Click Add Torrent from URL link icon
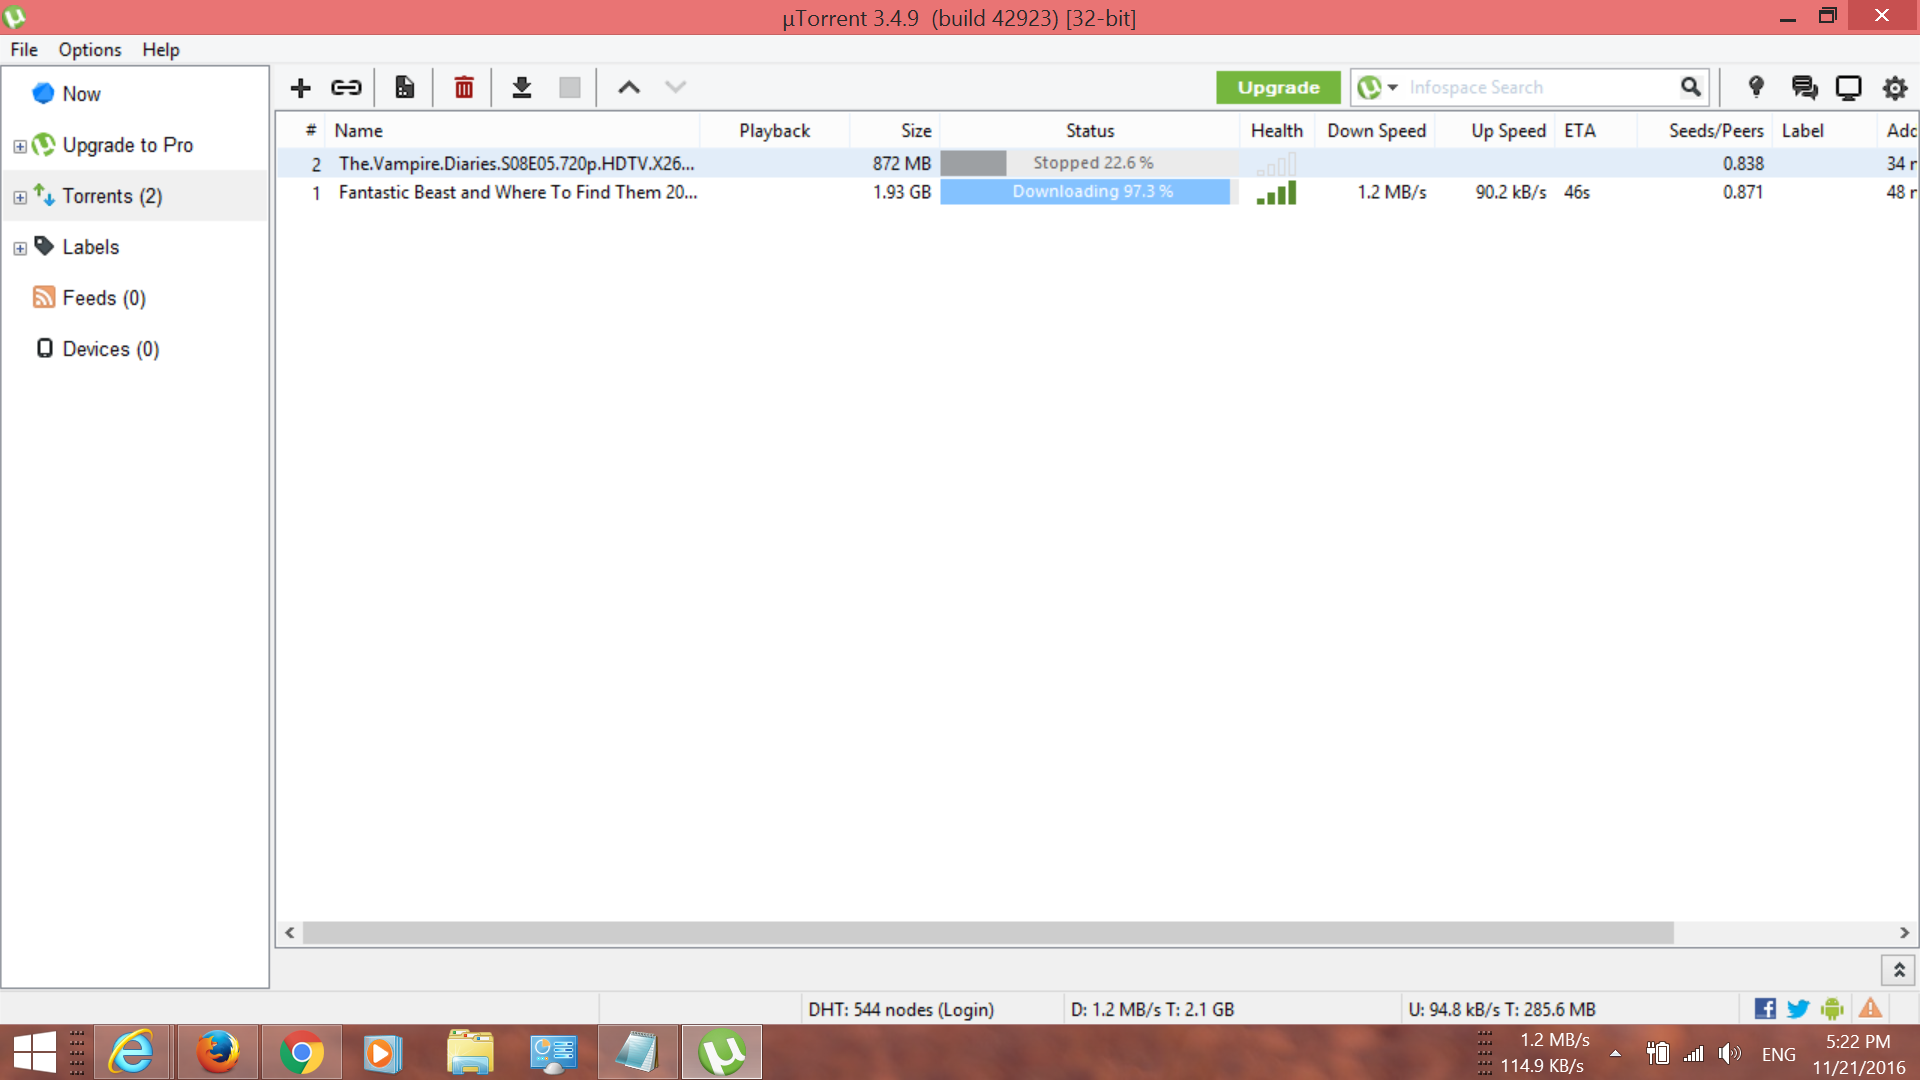The image size is (1920, 1080). pos(346,88)
